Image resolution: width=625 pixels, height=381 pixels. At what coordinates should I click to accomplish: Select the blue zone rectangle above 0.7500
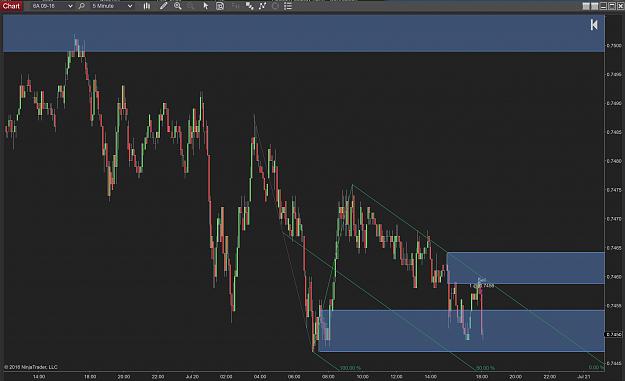304,33
